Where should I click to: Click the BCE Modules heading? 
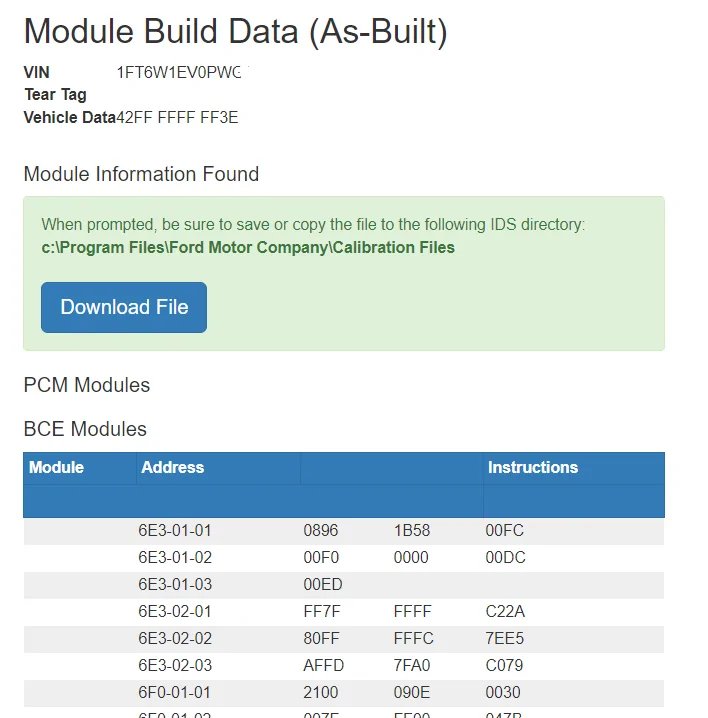pyautogui.click(x=85, y=429)
